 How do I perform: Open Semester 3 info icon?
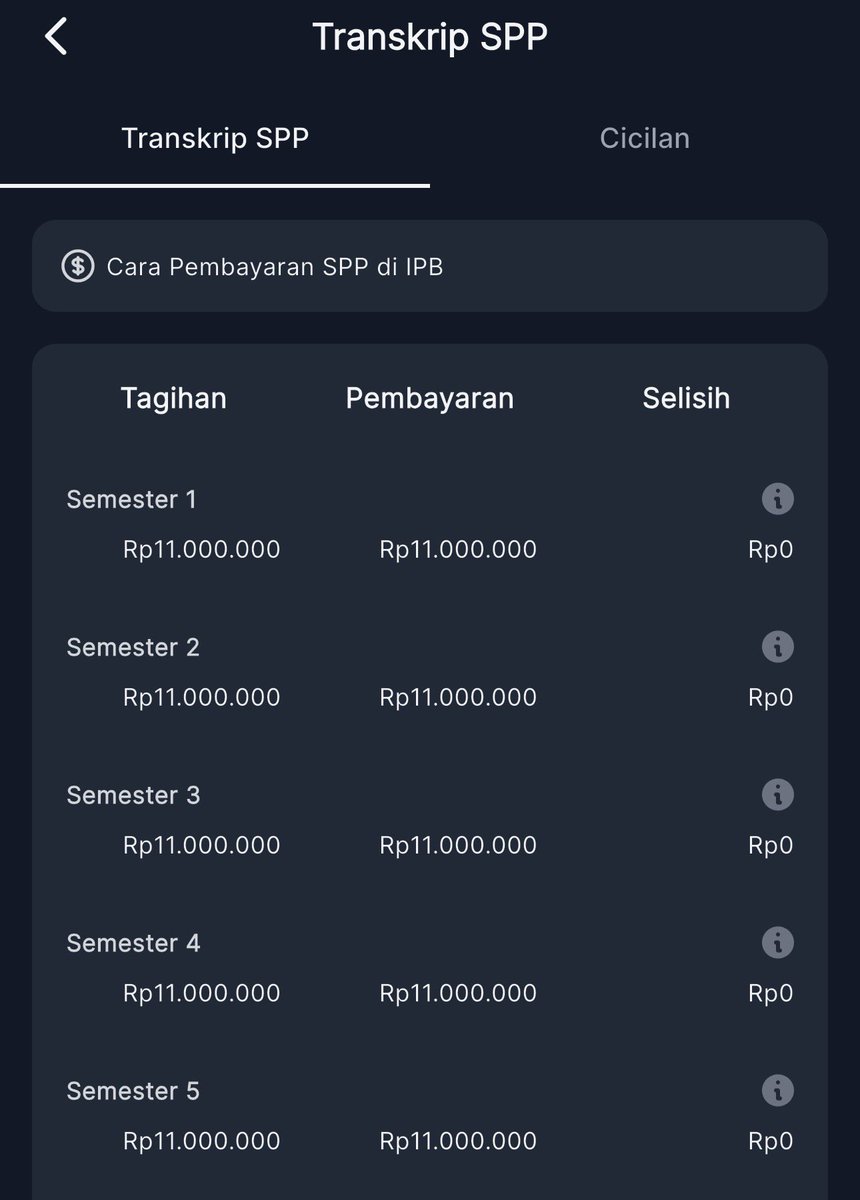777,794
